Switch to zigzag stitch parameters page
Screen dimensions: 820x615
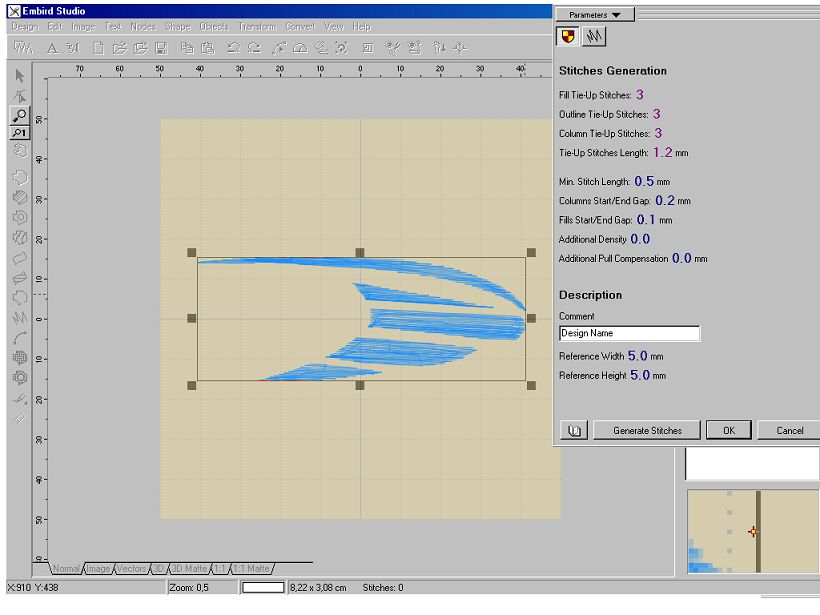pos(594,37)
